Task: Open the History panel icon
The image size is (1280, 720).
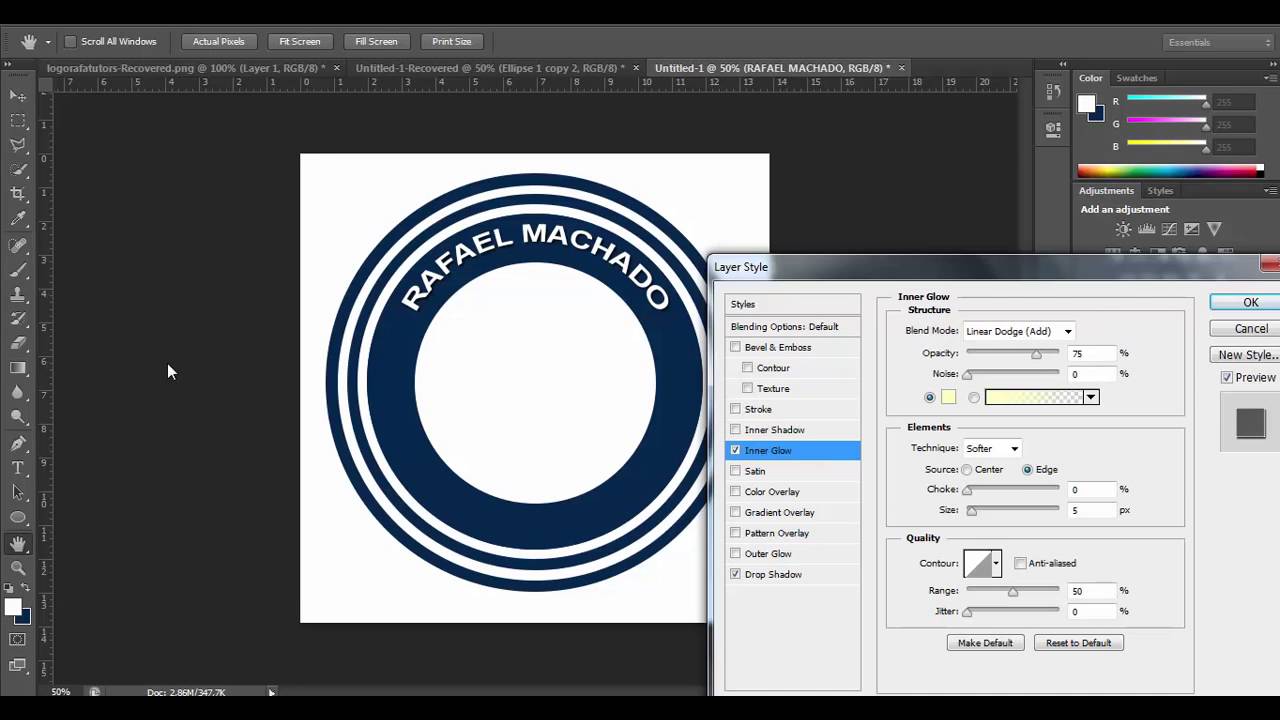Action: (1053, 92)
